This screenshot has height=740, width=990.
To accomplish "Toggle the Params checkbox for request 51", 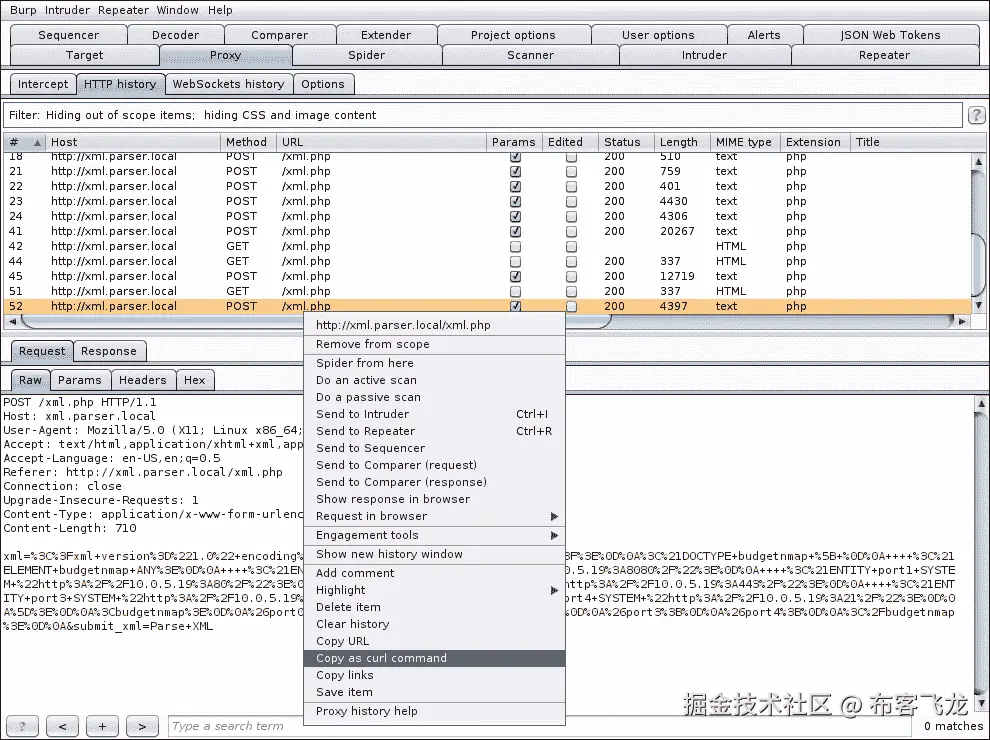I will click(x=515, y=291).
